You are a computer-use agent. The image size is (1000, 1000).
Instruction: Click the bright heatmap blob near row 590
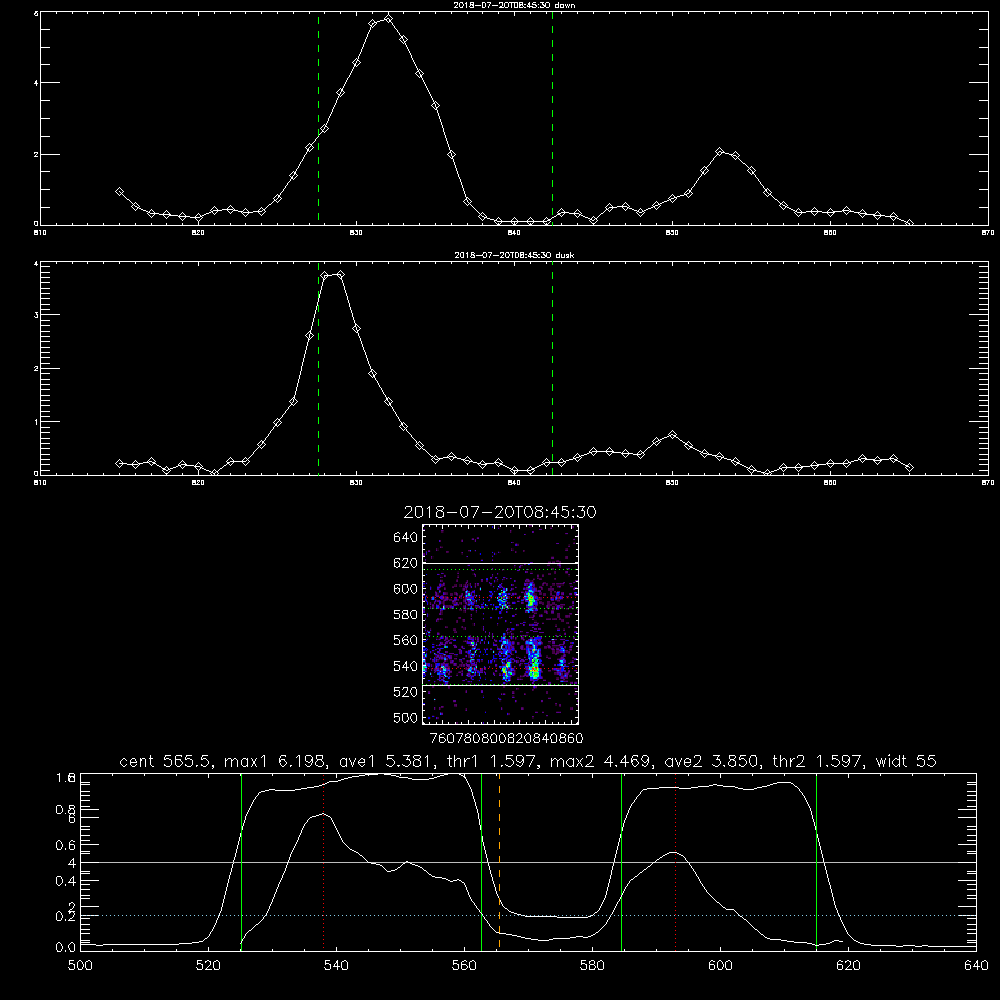point(529,598)
